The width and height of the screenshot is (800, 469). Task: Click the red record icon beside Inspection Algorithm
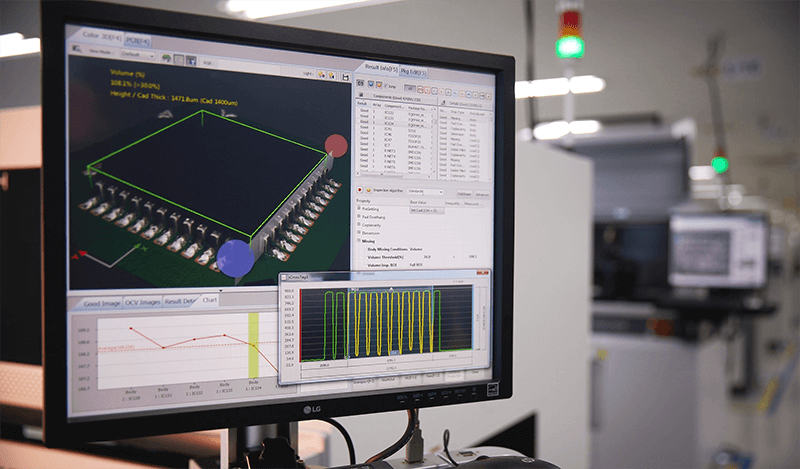(x=360, y=187)
